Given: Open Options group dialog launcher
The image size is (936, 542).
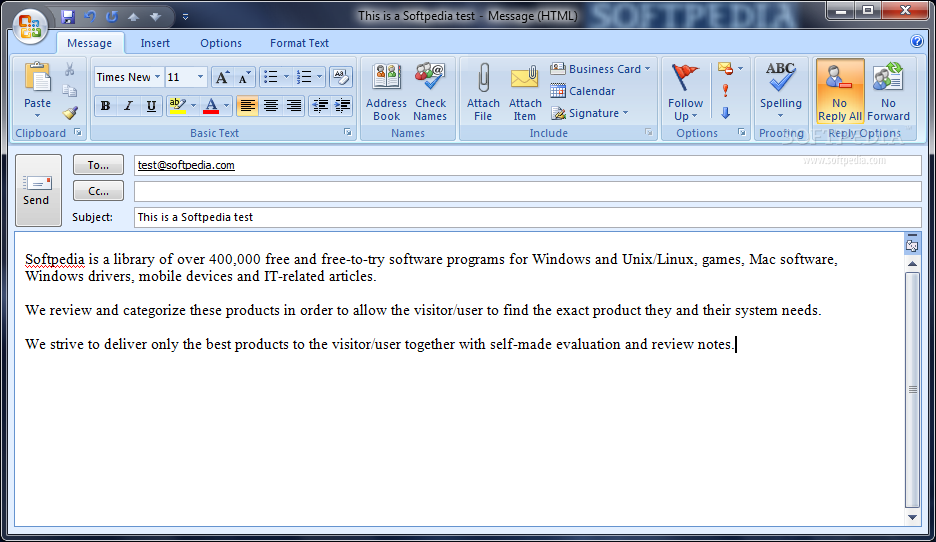Looking at the screenshot, I should coord(741,133).
